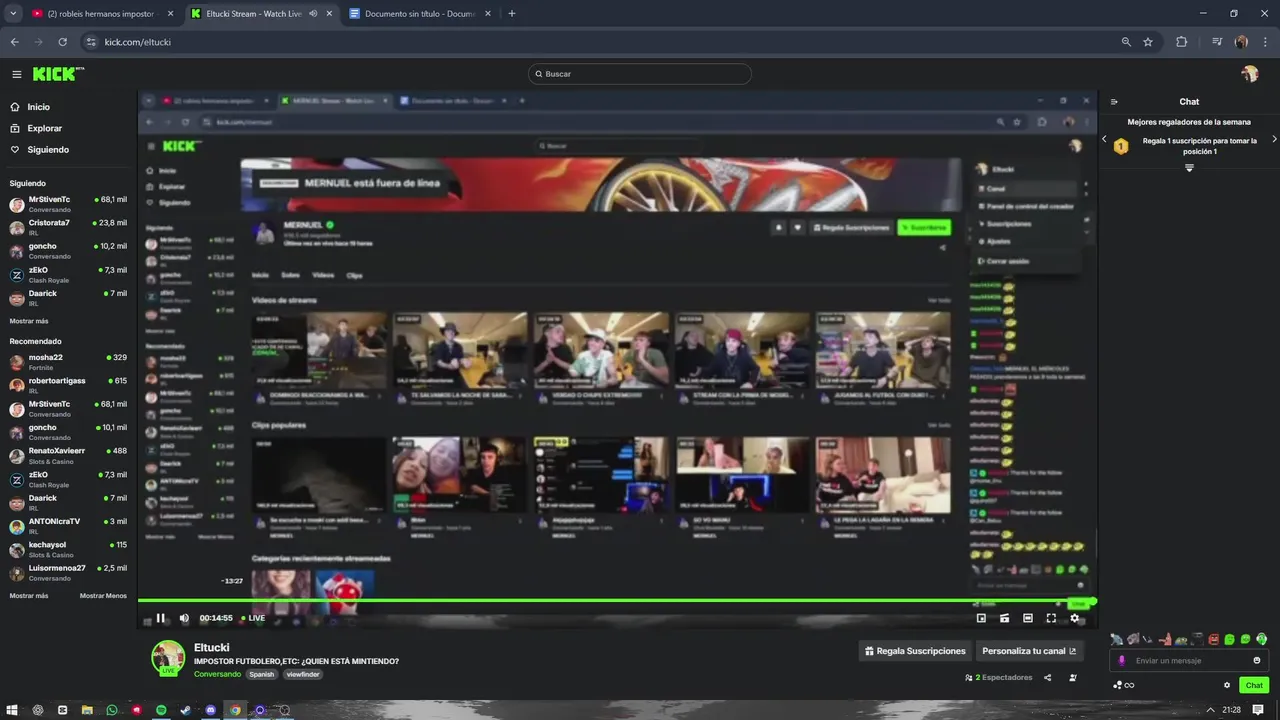The height and width of the screenshot is (720, 1280).
Task: Click Enviar un mensaje chat input
Action: tap(1187, 660)
